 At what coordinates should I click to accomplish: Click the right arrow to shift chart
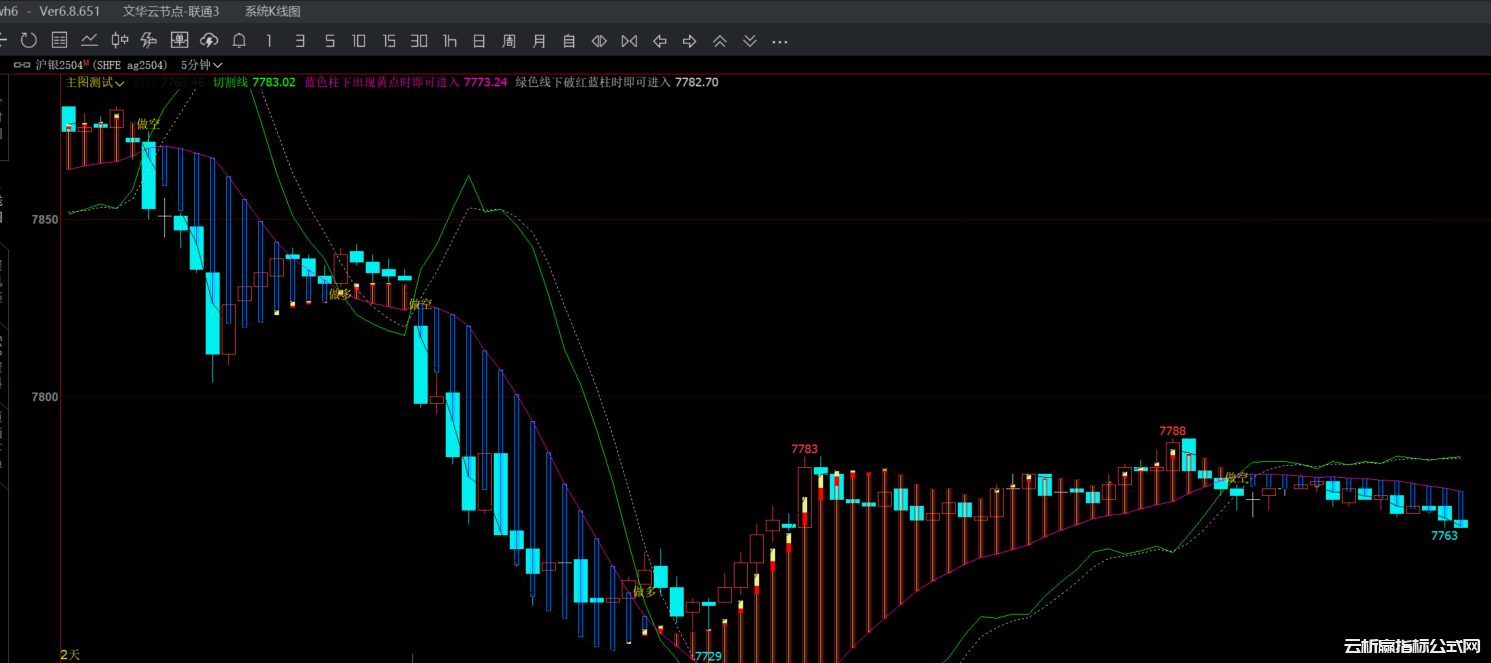click(x=689, y=41)
